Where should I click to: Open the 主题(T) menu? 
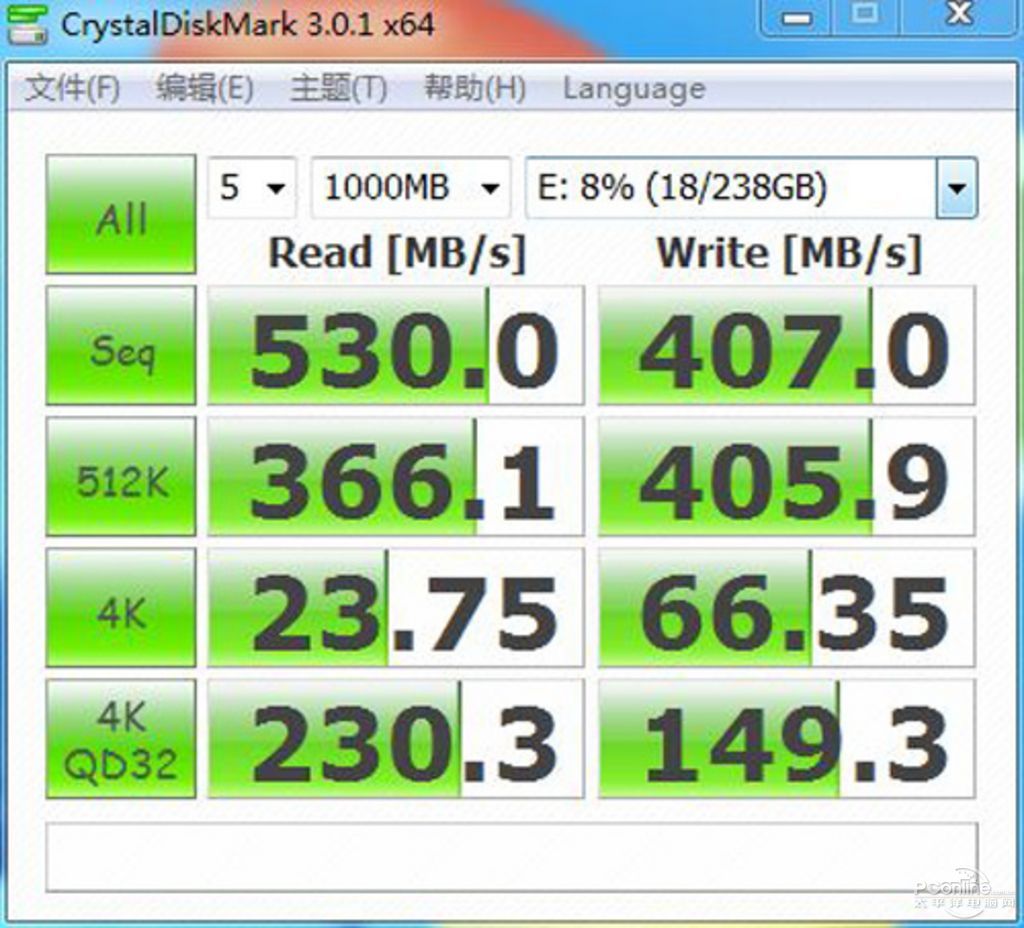(x=338, y=88)
